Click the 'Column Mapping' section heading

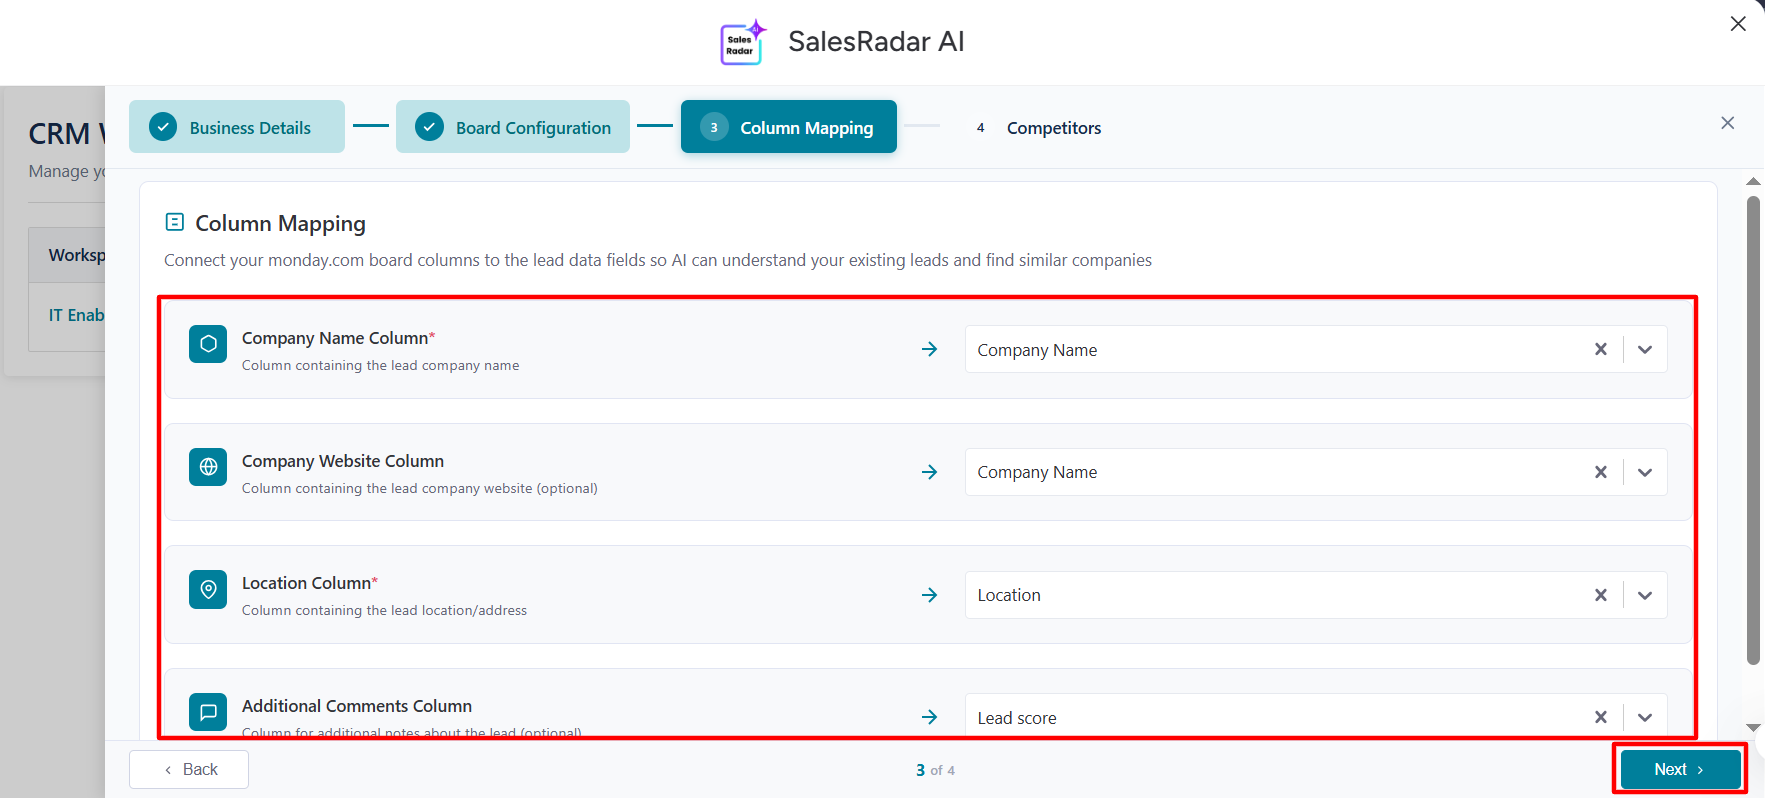[x=280, y=223]
